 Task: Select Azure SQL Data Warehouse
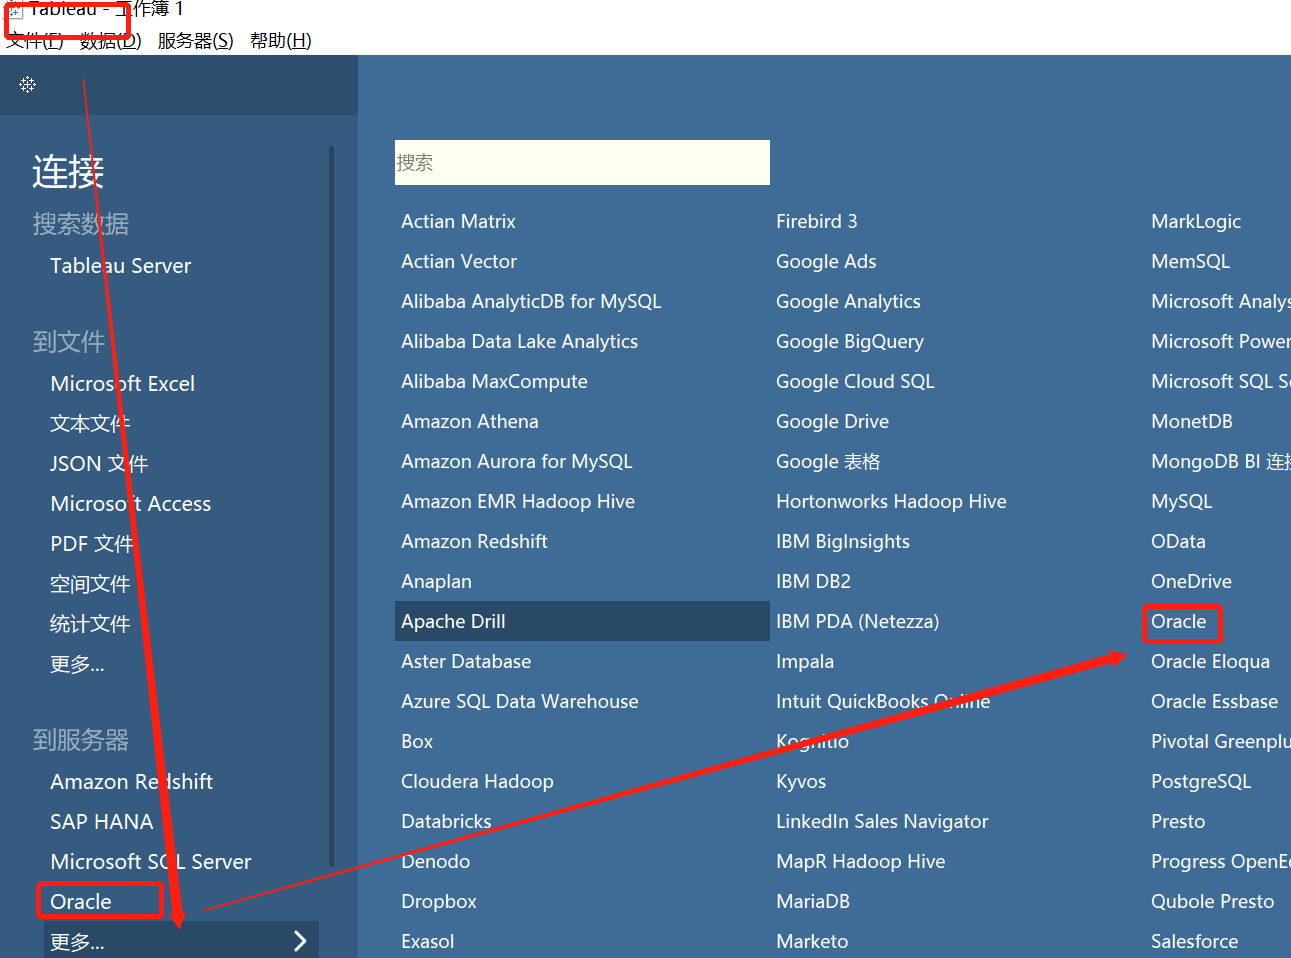(x=520, y=701)
